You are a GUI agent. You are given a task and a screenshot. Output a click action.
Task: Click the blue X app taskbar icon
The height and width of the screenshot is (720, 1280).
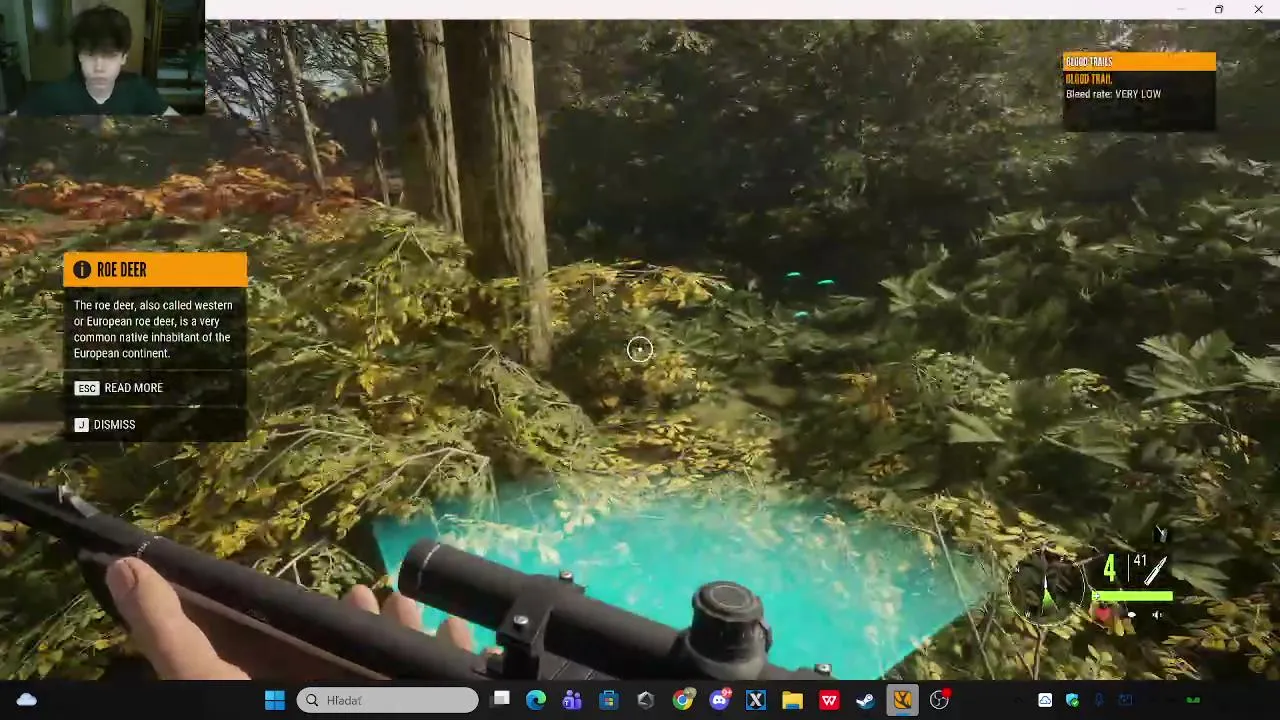click(755, 700)
